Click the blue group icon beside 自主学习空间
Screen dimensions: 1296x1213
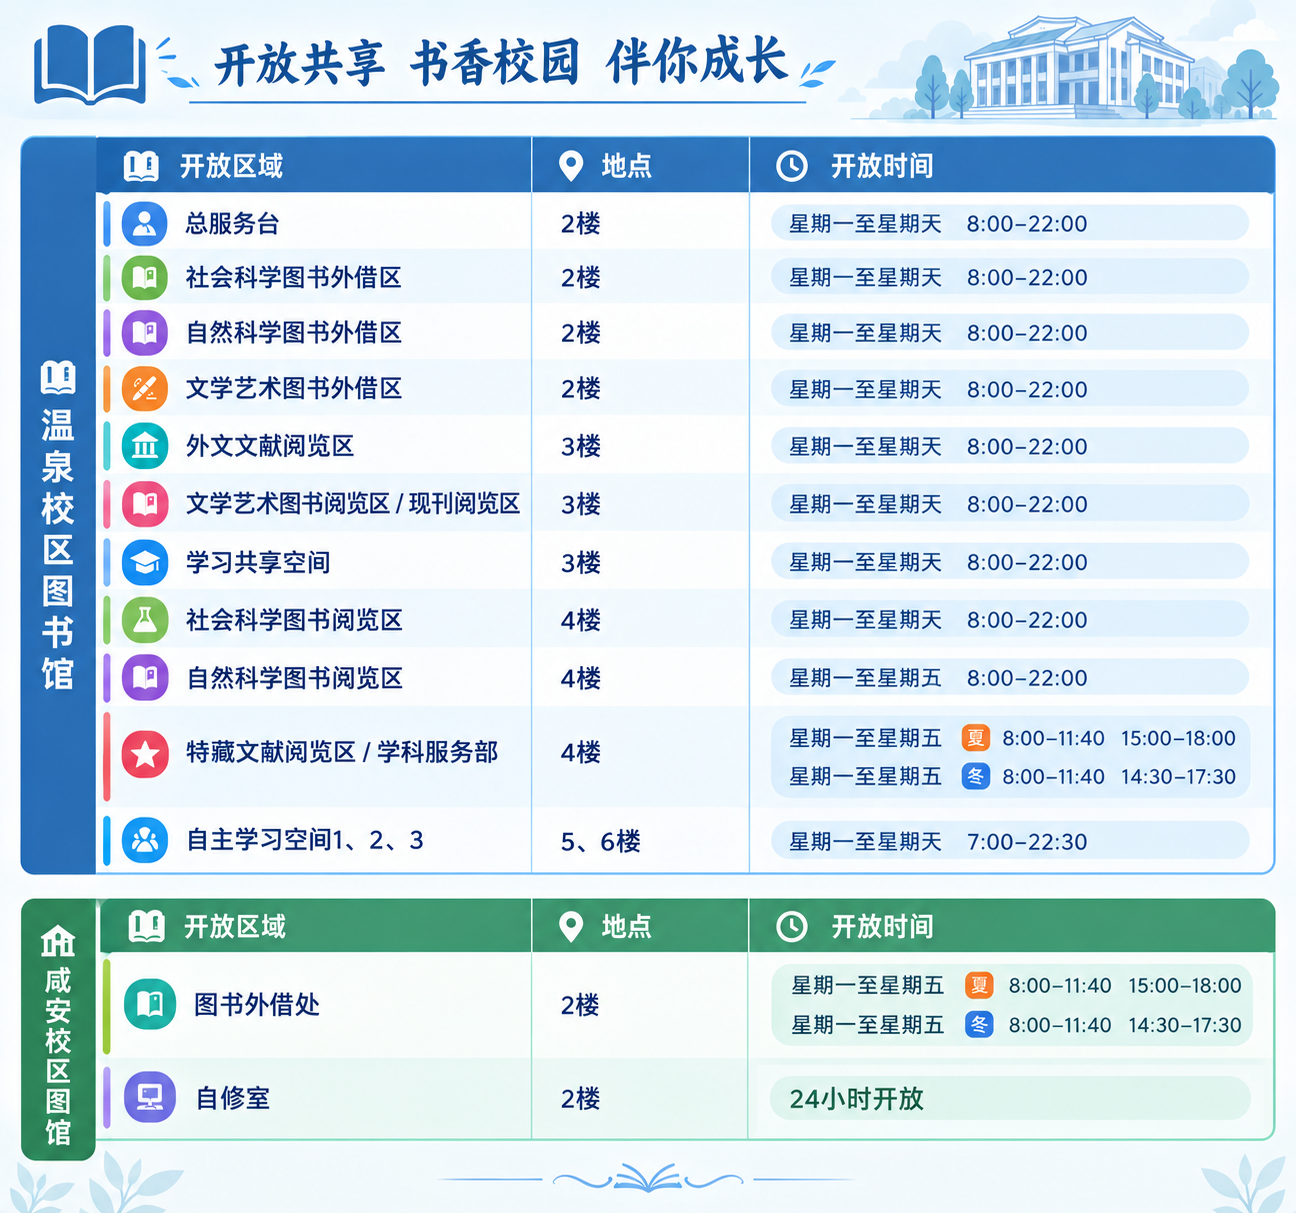[145, 840]
